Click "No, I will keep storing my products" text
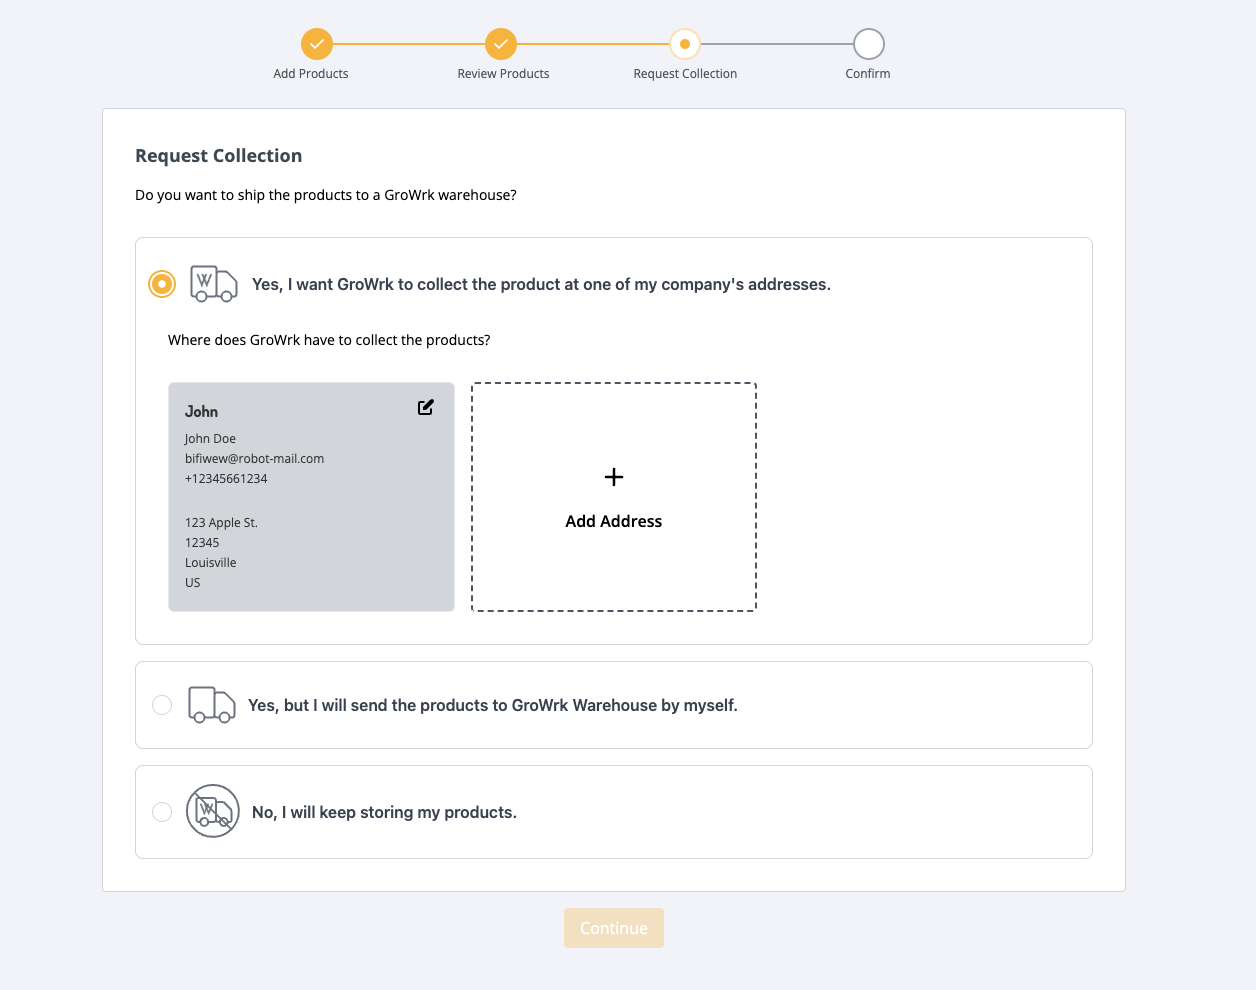 pyautogui.click(x=384, y=812)
